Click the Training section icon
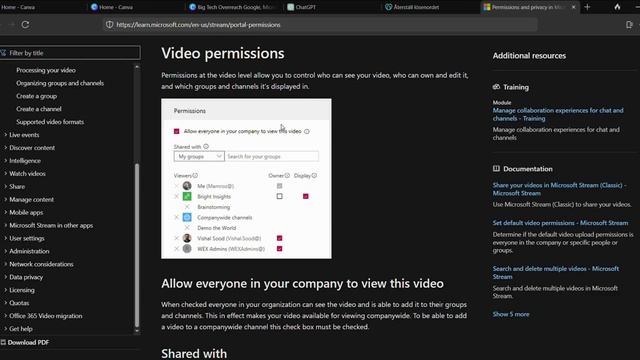Screen dimensions: 640x360 (x=496, y=87)
